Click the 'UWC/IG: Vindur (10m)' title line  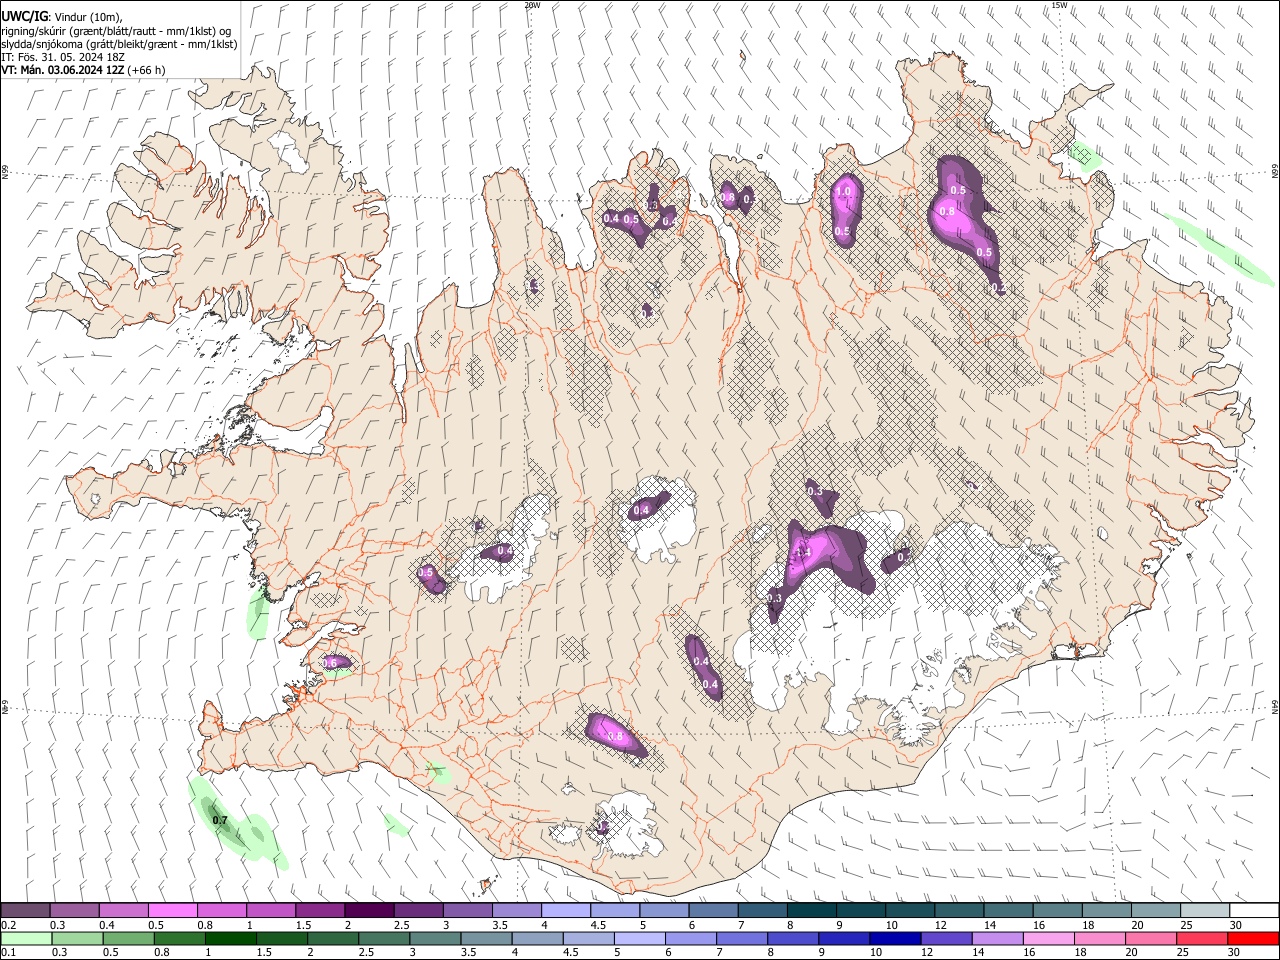coord(62,16)
